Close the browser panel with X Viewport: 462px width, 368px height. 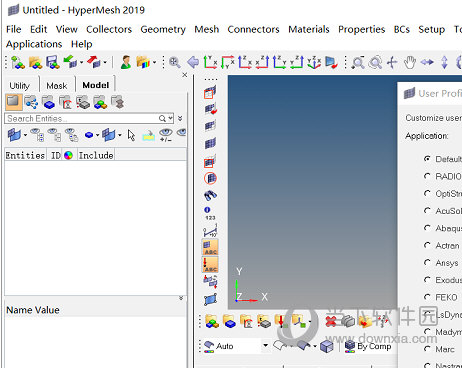click(185, 75)
